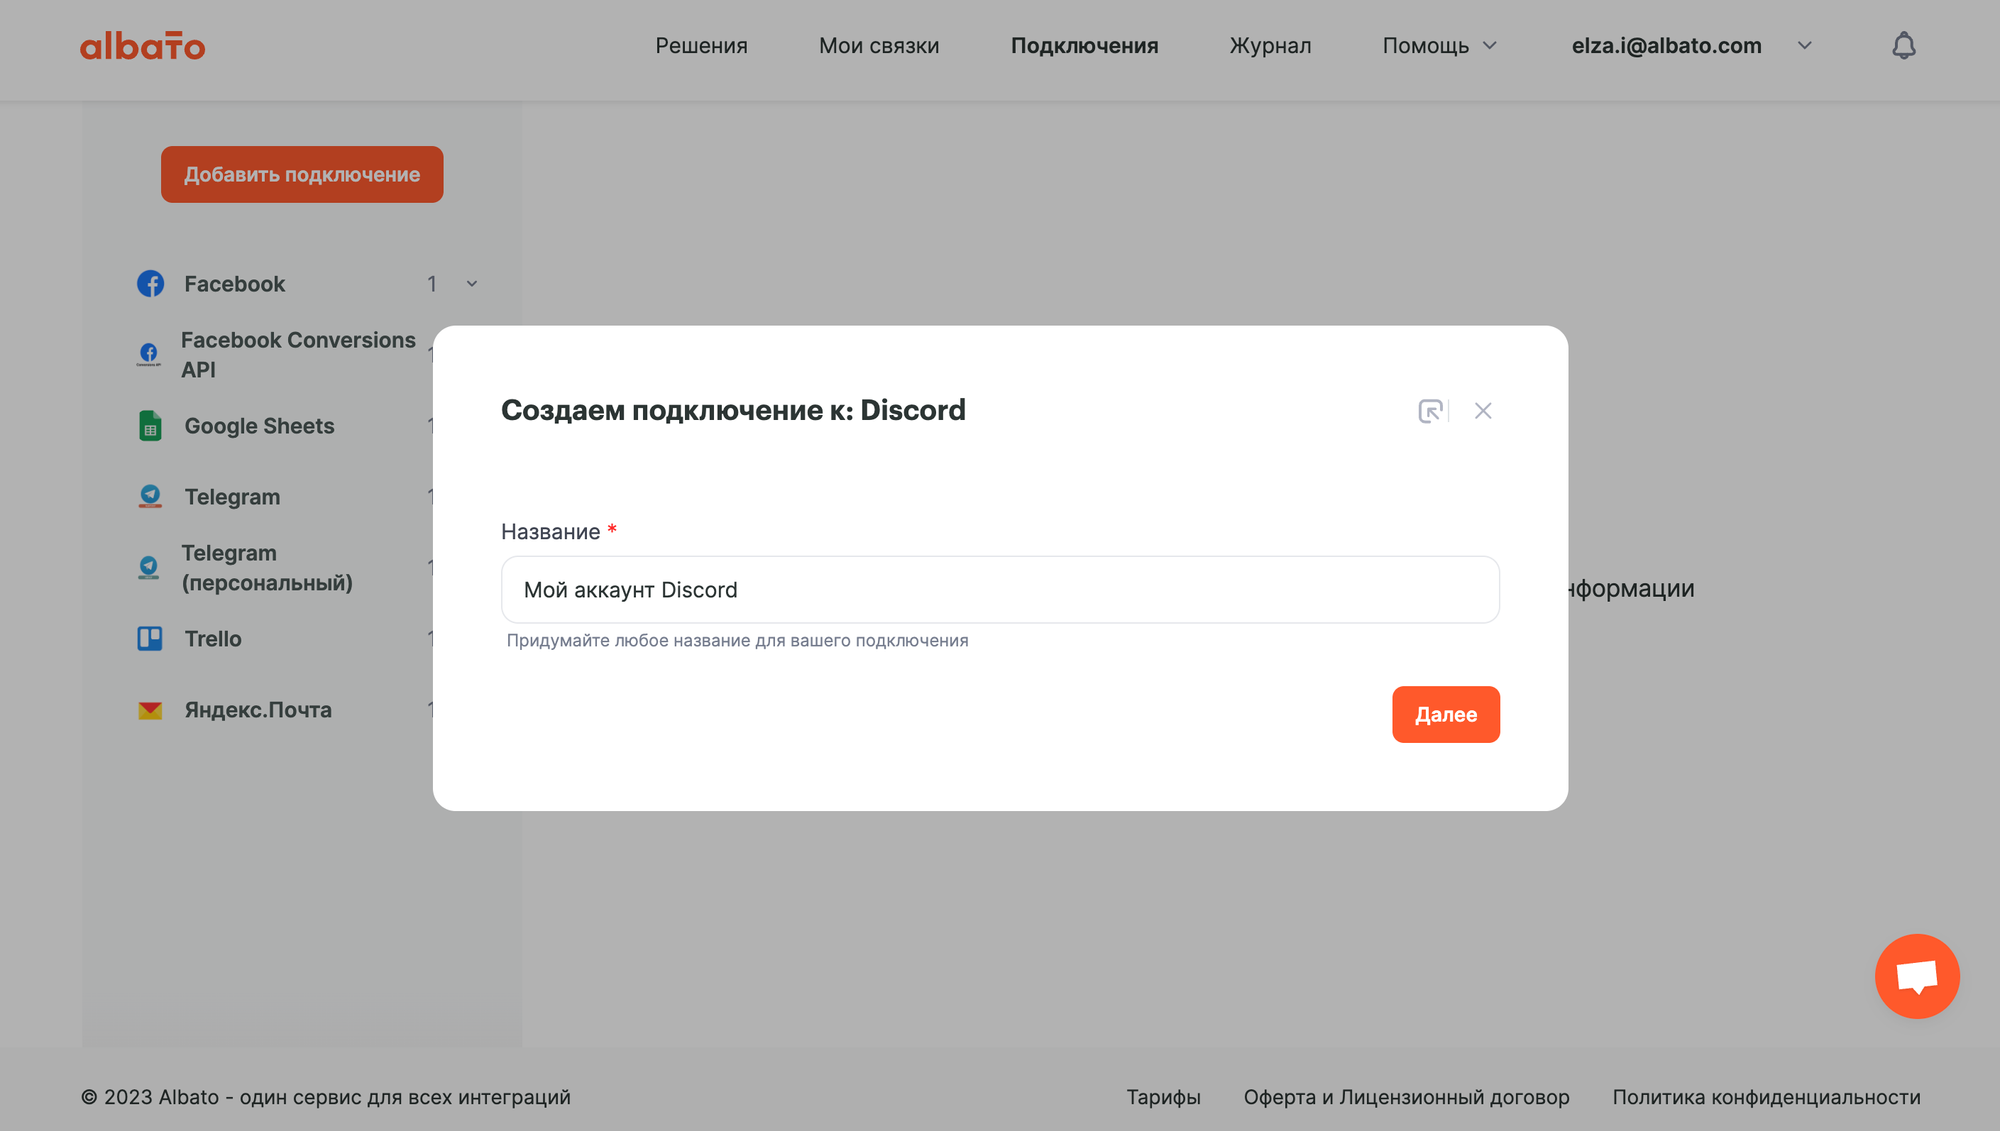The height and width of the screenshot is (1131, 2000).
Task: Select Facebook in the connections list
Action: pos(235,284)
